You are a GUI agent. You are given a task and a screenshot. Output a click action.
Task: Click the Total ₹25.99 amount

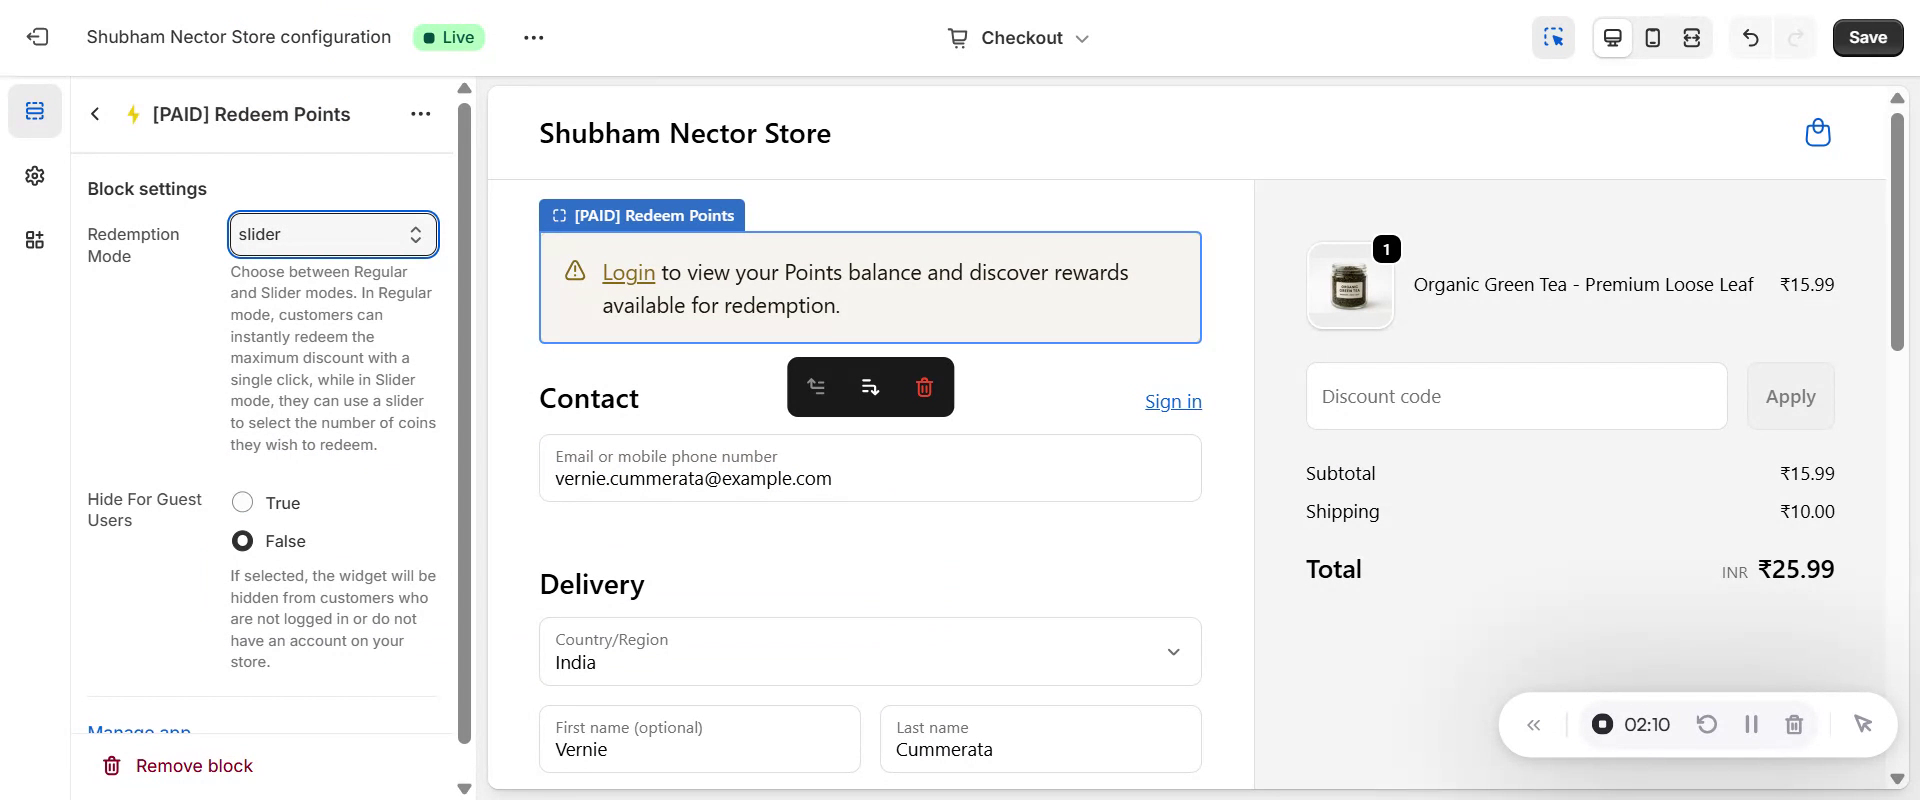[x=1796, y=569]
